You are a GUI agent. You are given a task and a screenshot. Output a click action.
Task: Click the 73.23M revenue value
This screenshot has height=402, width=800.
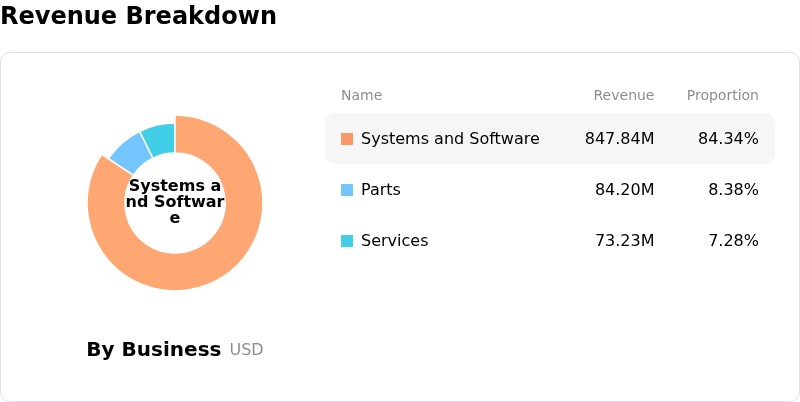624,241
